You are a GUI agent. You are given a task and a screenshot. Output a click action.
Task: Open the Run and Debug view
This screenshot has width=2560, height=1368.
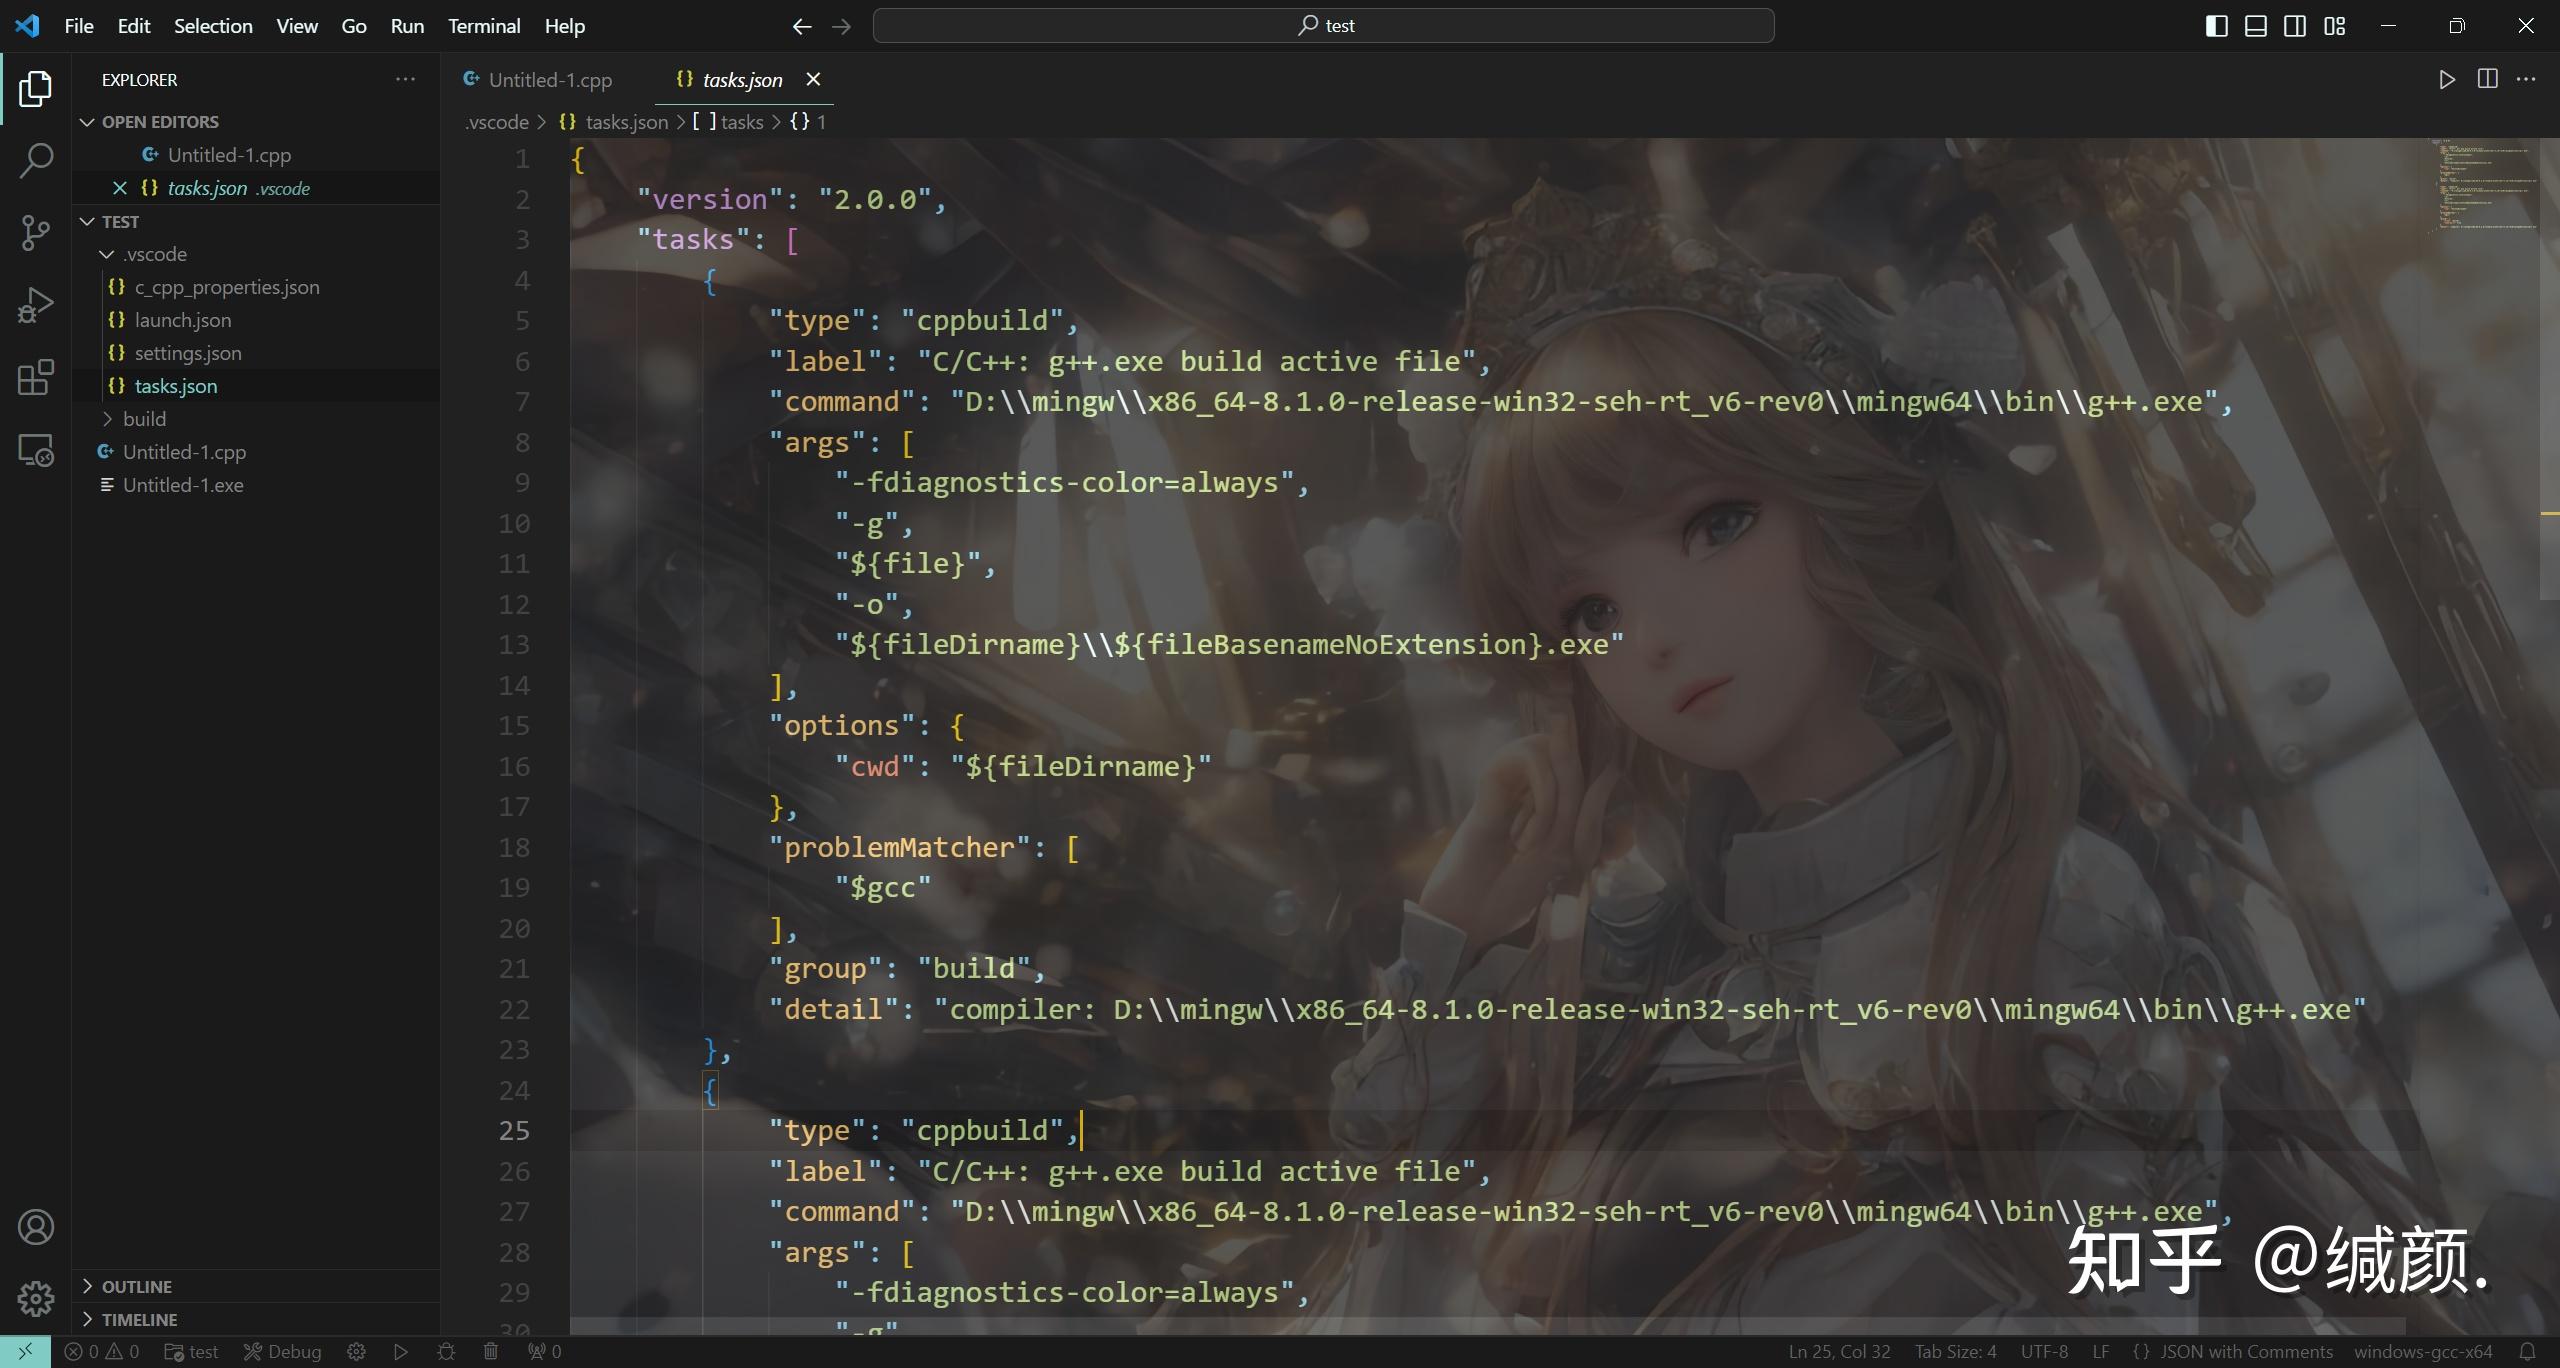(x=36, y=304)
